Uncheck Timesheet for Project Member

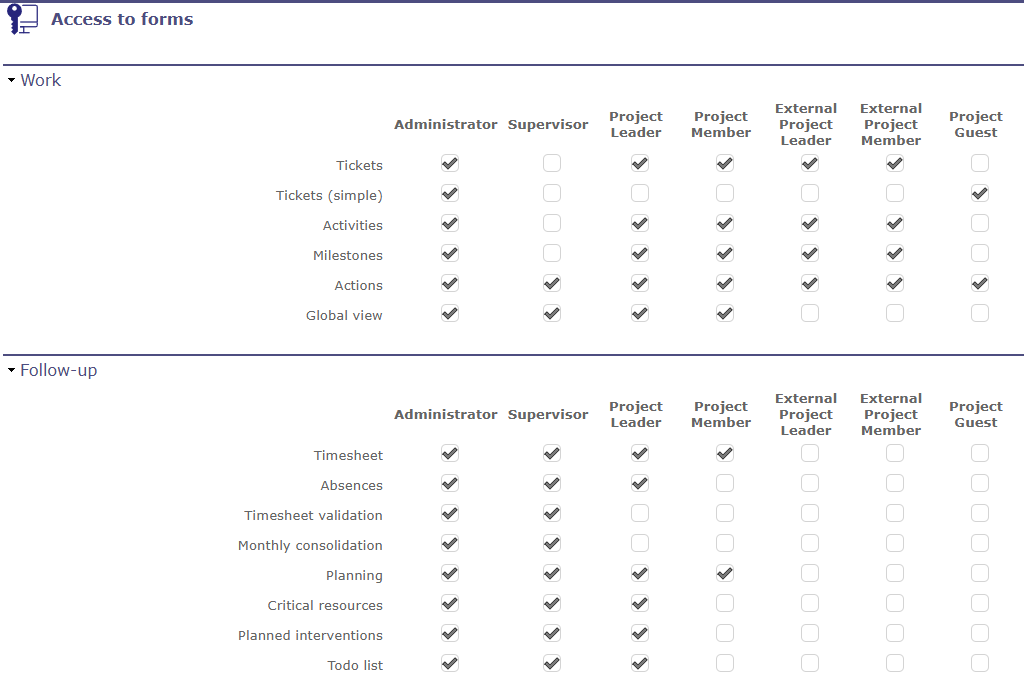coord(725,453)
